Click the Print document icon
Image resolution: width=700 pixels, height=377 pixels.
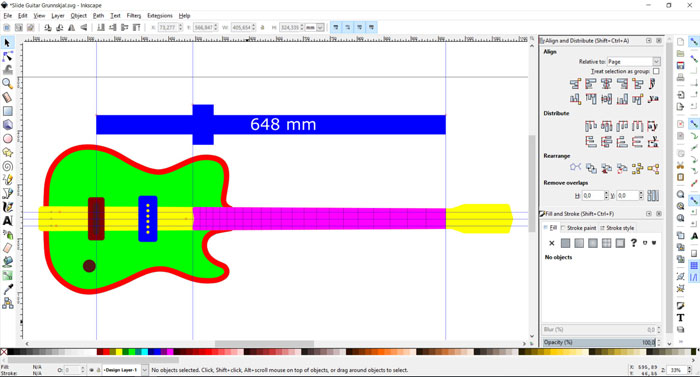click(x=680, y=77)
